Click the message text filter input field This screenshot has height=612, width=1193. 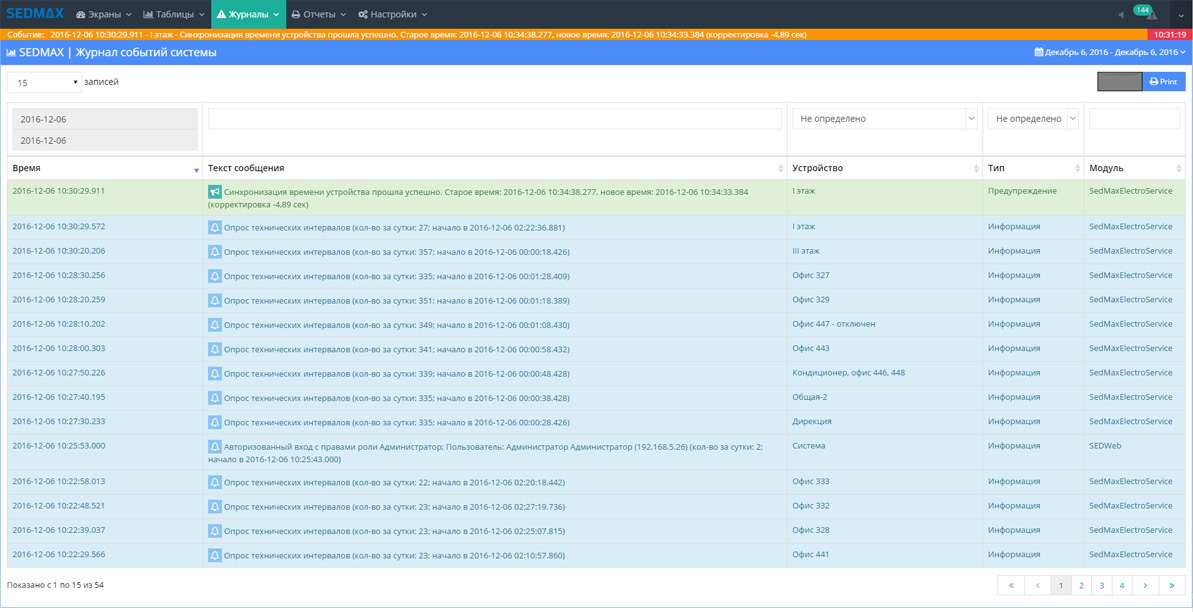pyautogui.click(x=494, y=119)
